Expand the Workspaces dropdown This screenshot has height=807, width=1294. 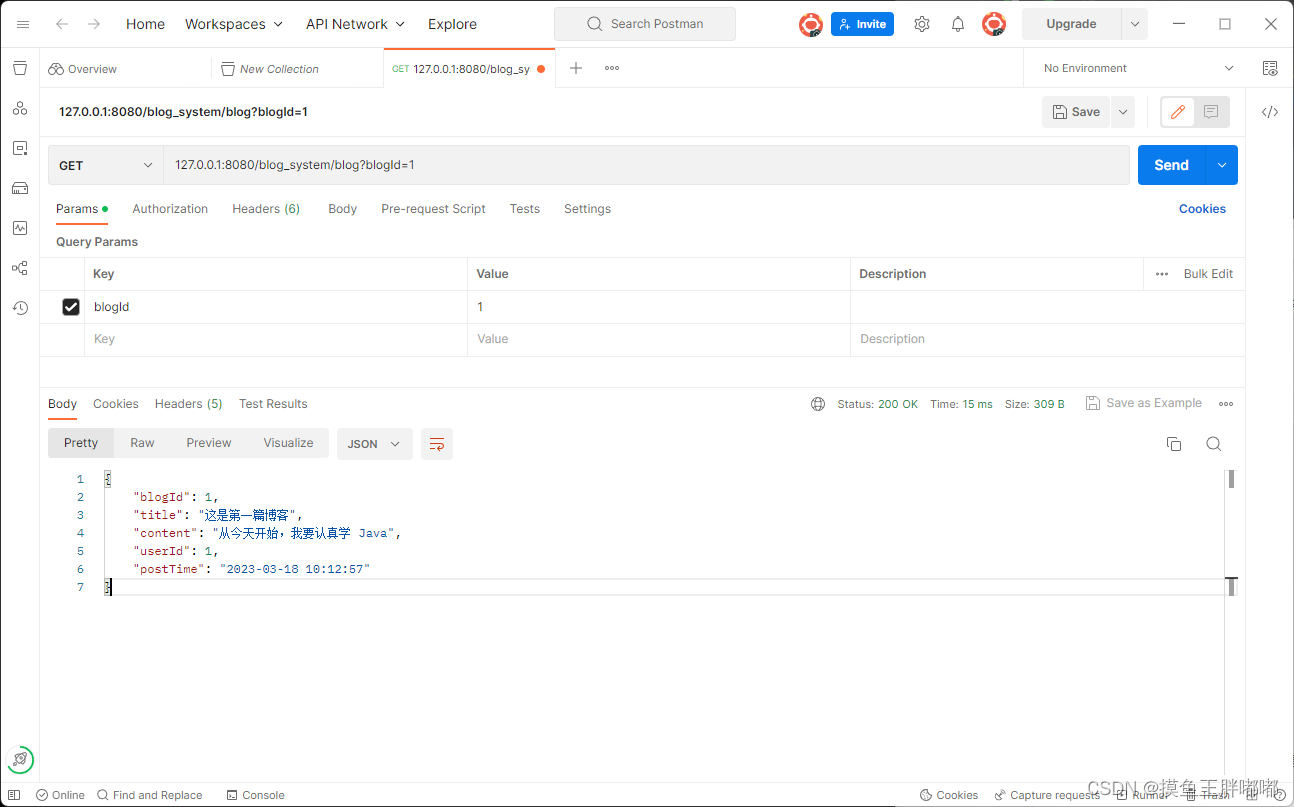pyautogui.click(x=234, y=24)
